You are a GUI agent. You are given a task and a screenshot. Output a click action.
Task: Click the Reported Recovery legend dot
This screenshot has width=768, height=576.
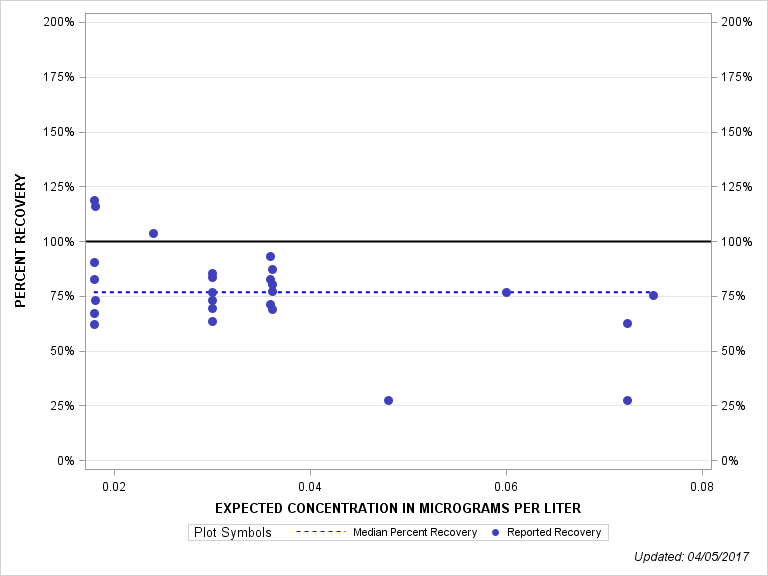tap(495, 532)
